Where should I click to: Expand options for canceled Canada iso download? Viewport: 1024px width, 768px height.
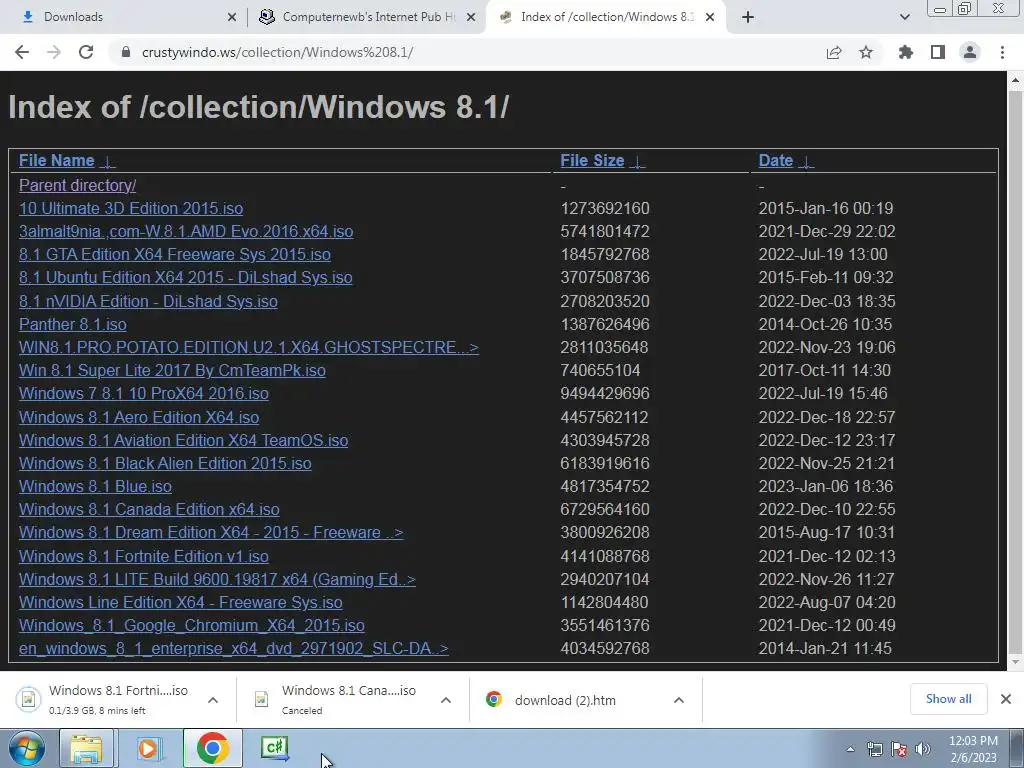446,700
